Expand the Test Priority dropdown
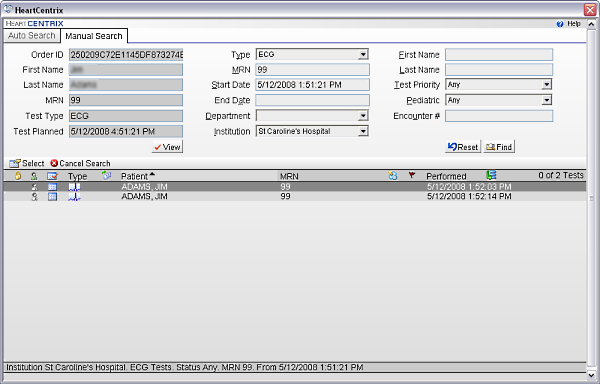 point(547,85)
